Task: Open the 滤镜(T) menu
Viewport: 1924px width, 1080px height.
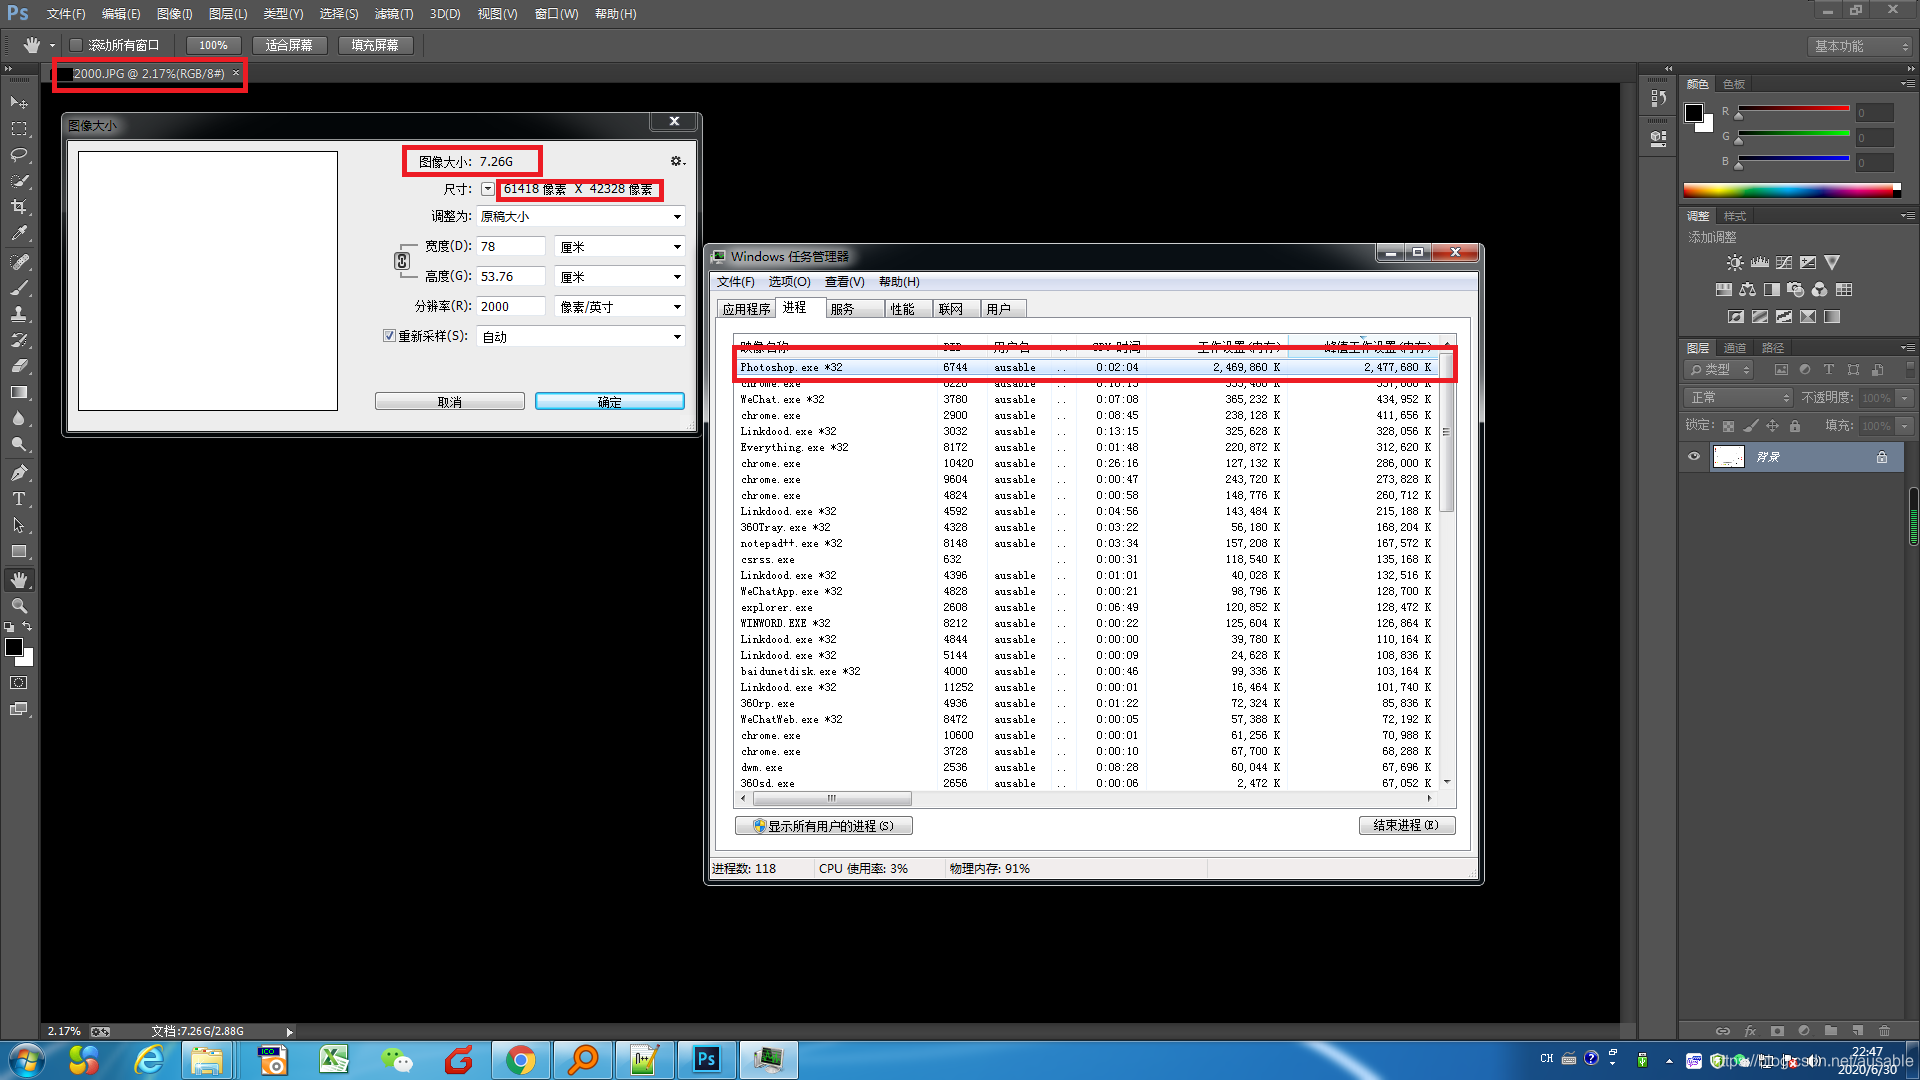Action: (393, 14)
